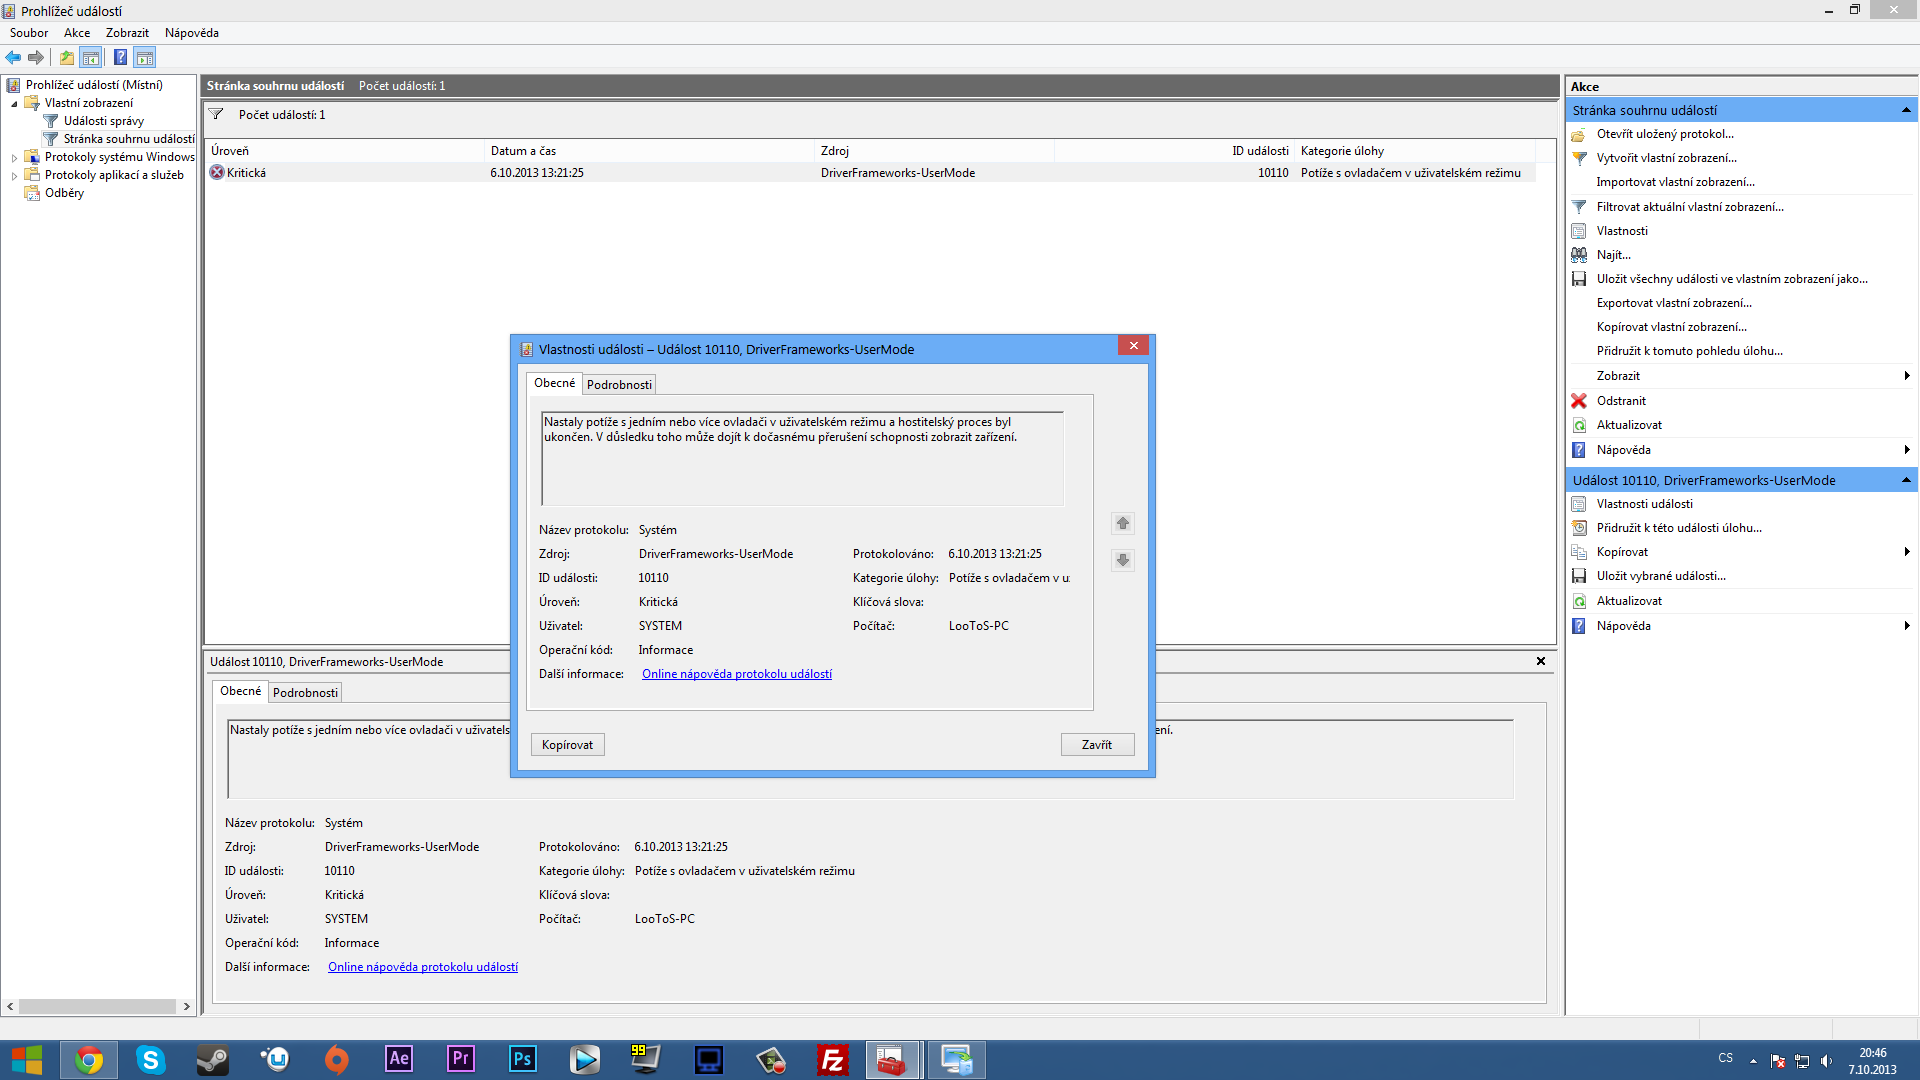Expand Protokoly systému Windows tree node
The image size is (1920, 1080).
14,157
